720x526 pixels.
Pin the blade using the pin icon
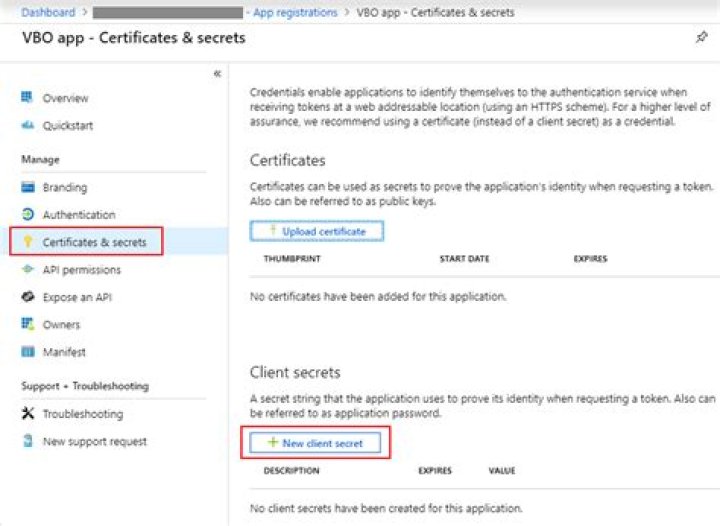click(x=701, y=38)
